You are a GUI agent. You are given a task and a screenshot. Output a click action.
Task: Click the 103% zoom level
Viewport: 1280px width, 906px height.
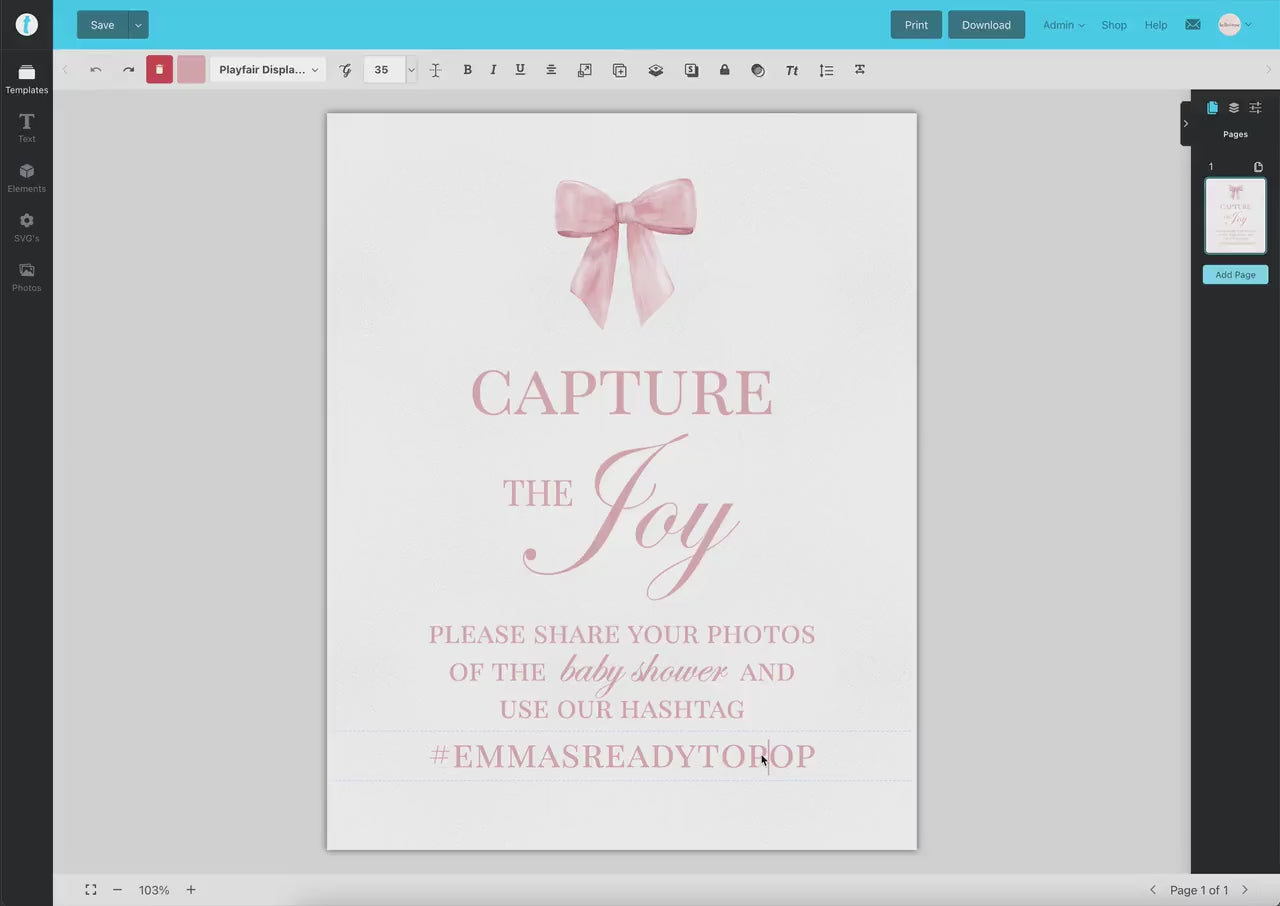pyautogui.click(x=154, y=890)
